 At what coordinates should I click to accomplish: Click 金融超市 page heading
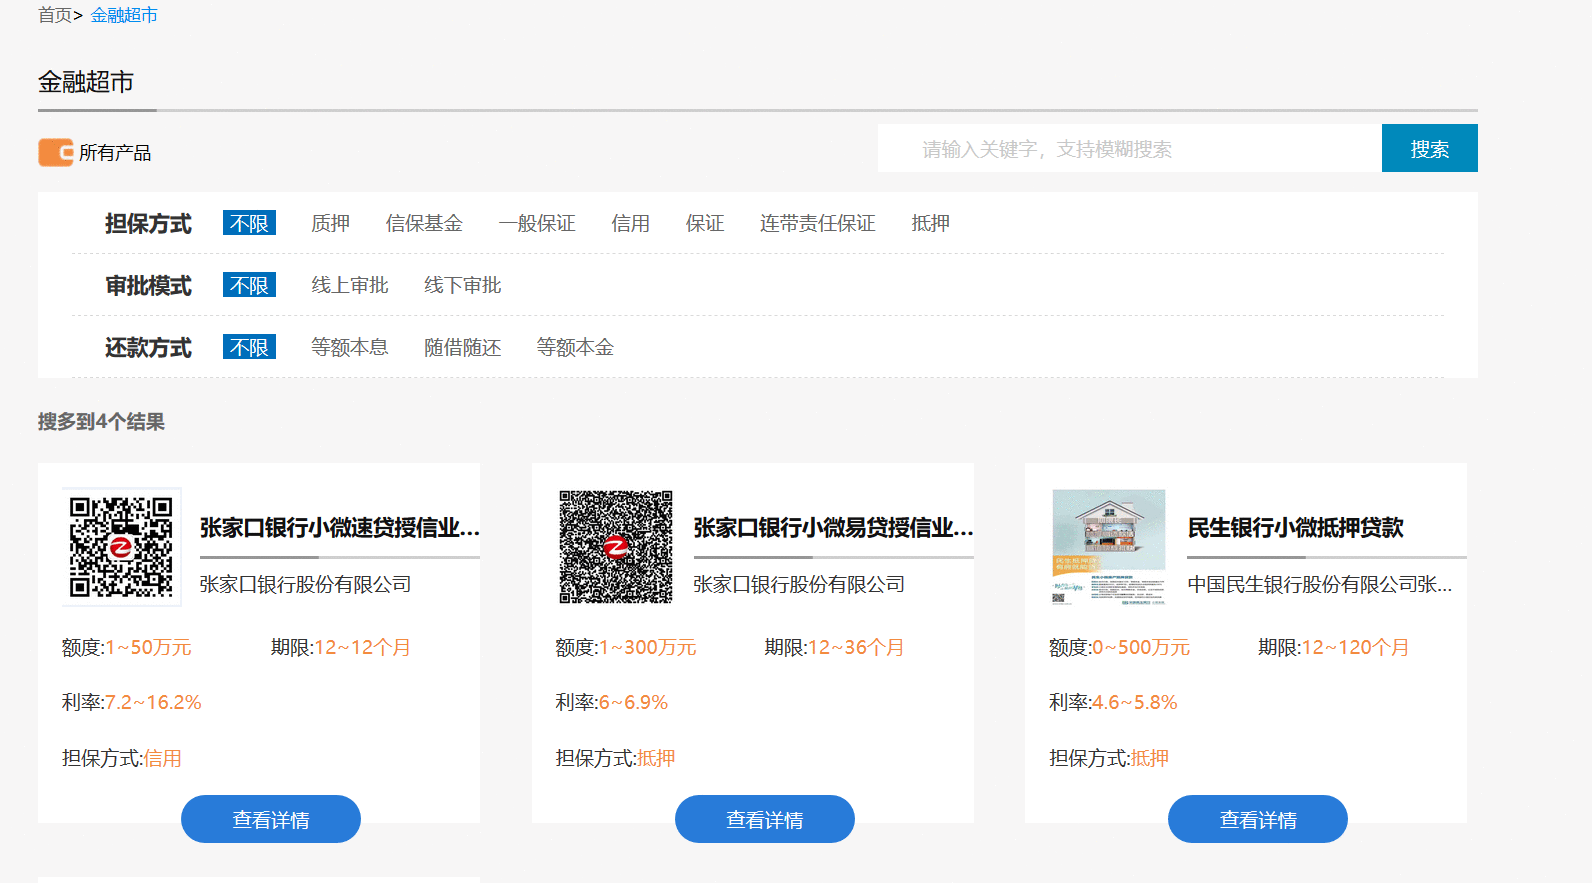(86, 82)
